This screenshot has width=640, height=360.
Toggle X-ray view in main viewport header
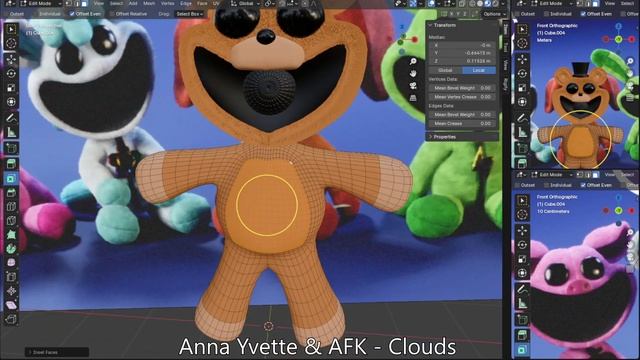click(x=462, y=4)
